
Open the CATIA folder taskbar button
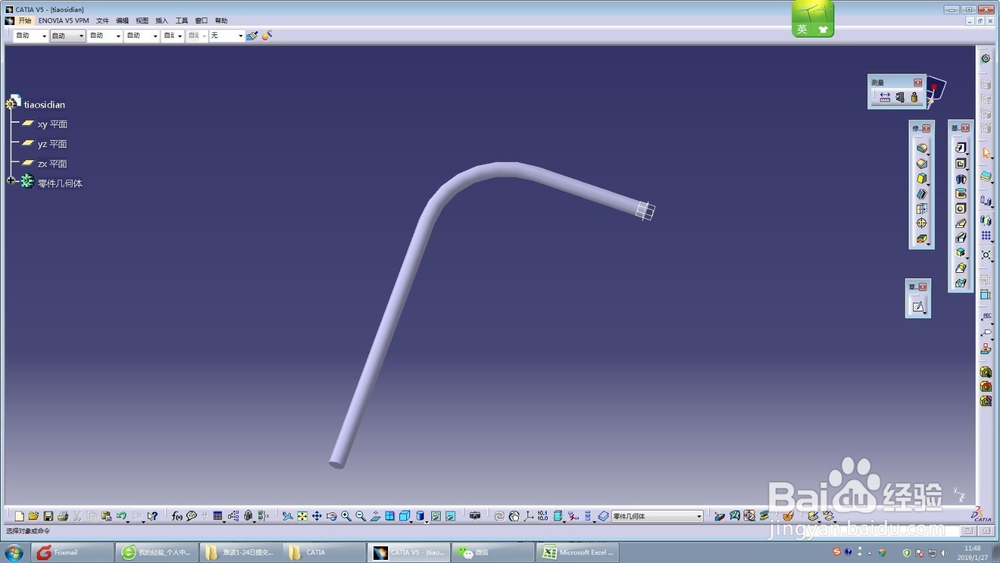click(x=324, y=552)
